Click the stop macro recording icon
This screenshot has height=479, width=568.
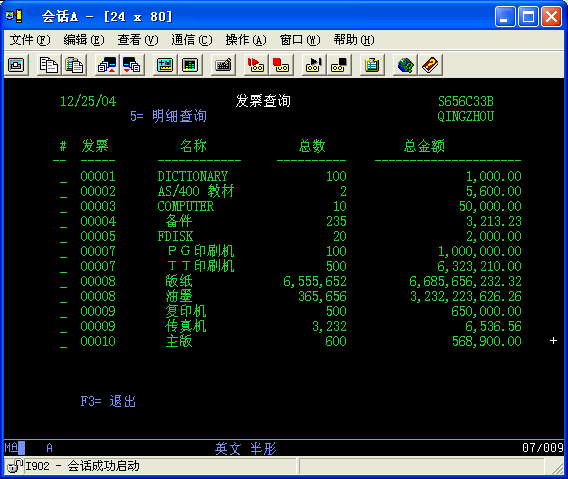pyautogui.click(x=281, y=65)
